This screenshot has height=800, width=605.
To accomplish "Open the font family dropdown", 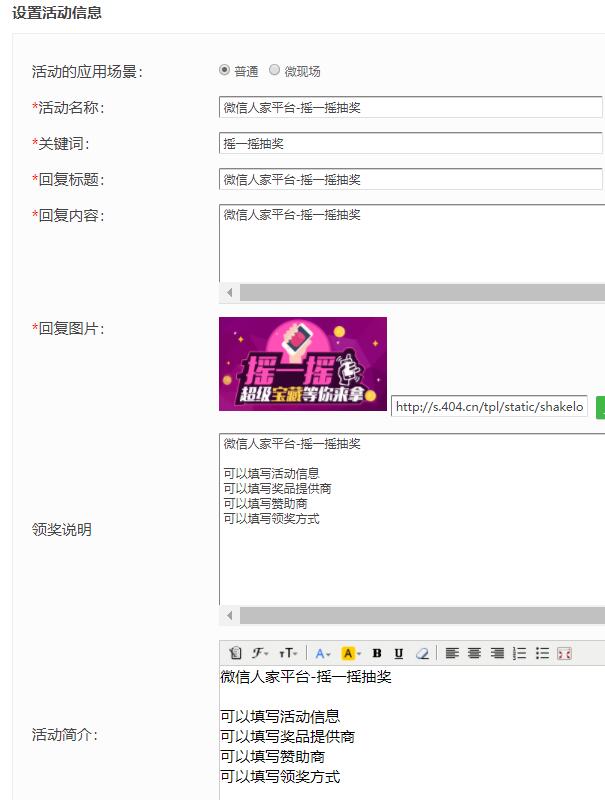I will pos(260,653).
